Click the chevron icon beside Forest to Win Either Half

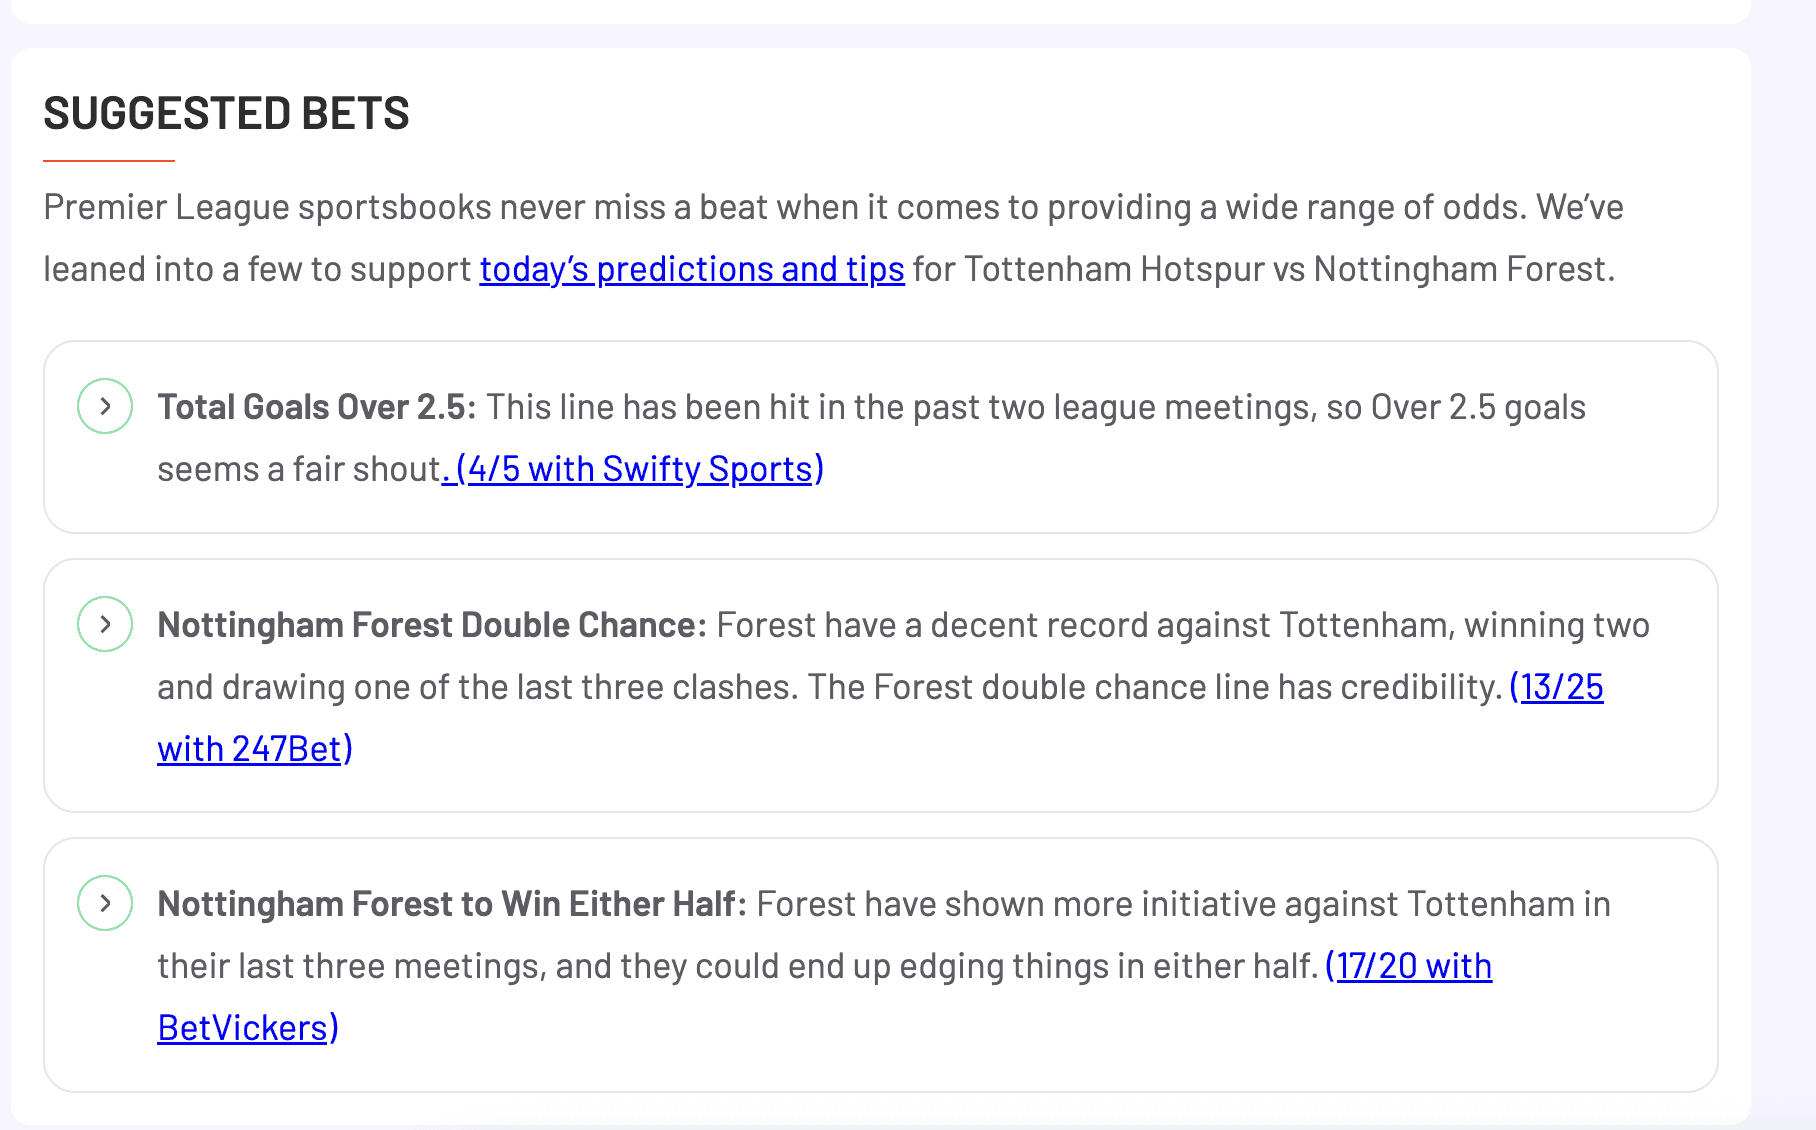tap(105, 903)
